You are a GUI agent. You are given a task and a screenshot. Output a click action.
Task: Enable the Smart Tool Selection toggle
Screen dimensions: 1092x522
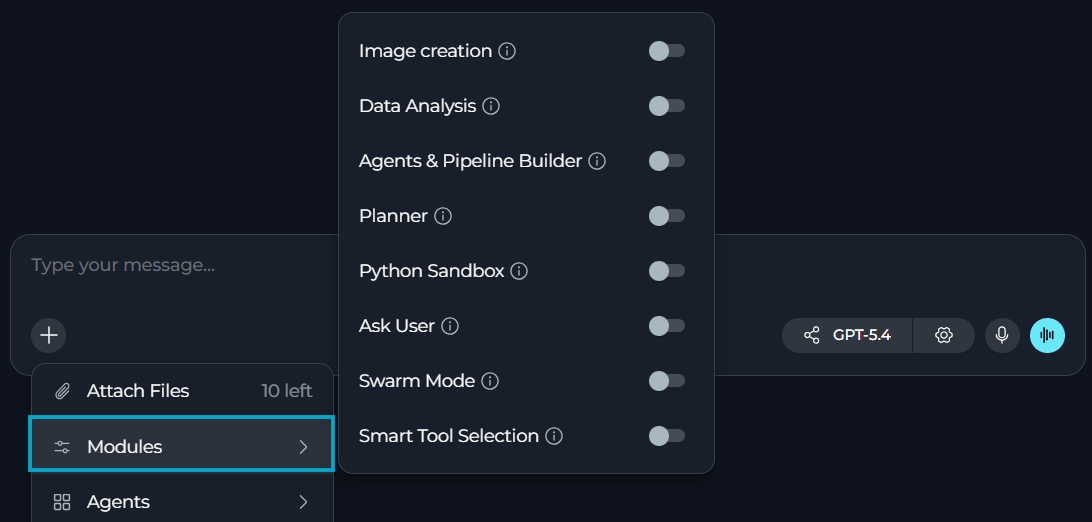tap(666, 436)
